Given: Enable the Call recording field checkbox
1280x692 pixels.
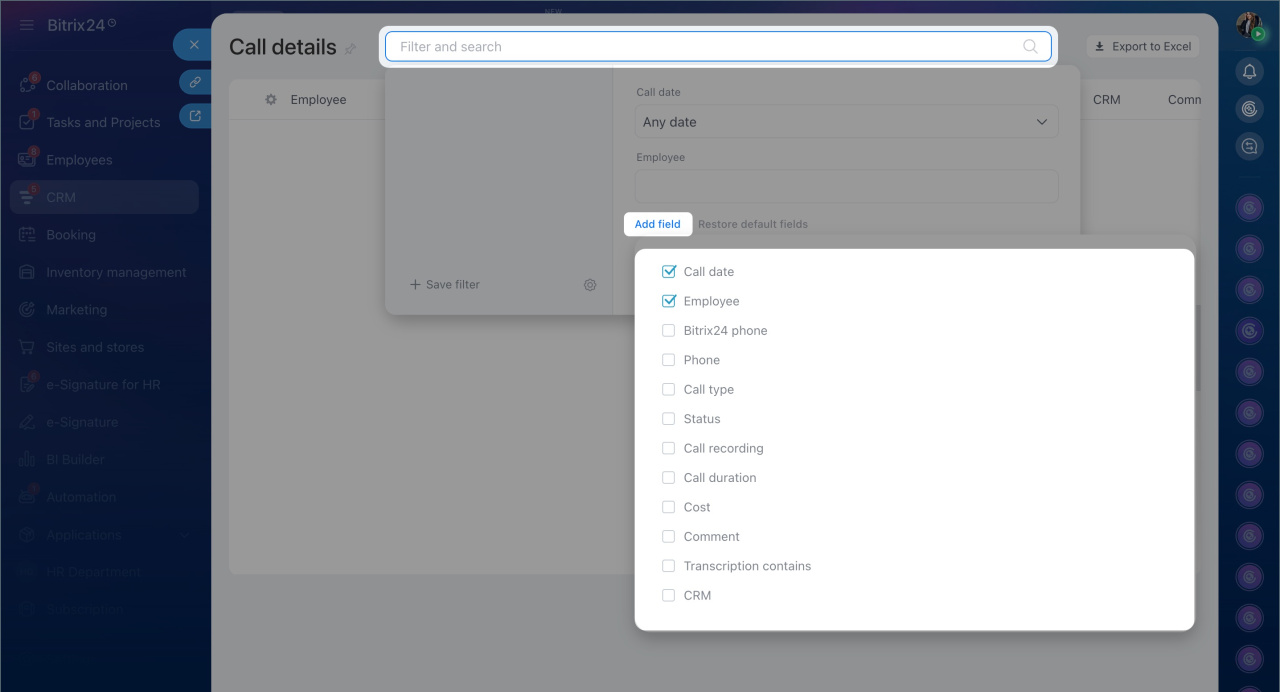Looking at the screenshot, I should [669, 448].
